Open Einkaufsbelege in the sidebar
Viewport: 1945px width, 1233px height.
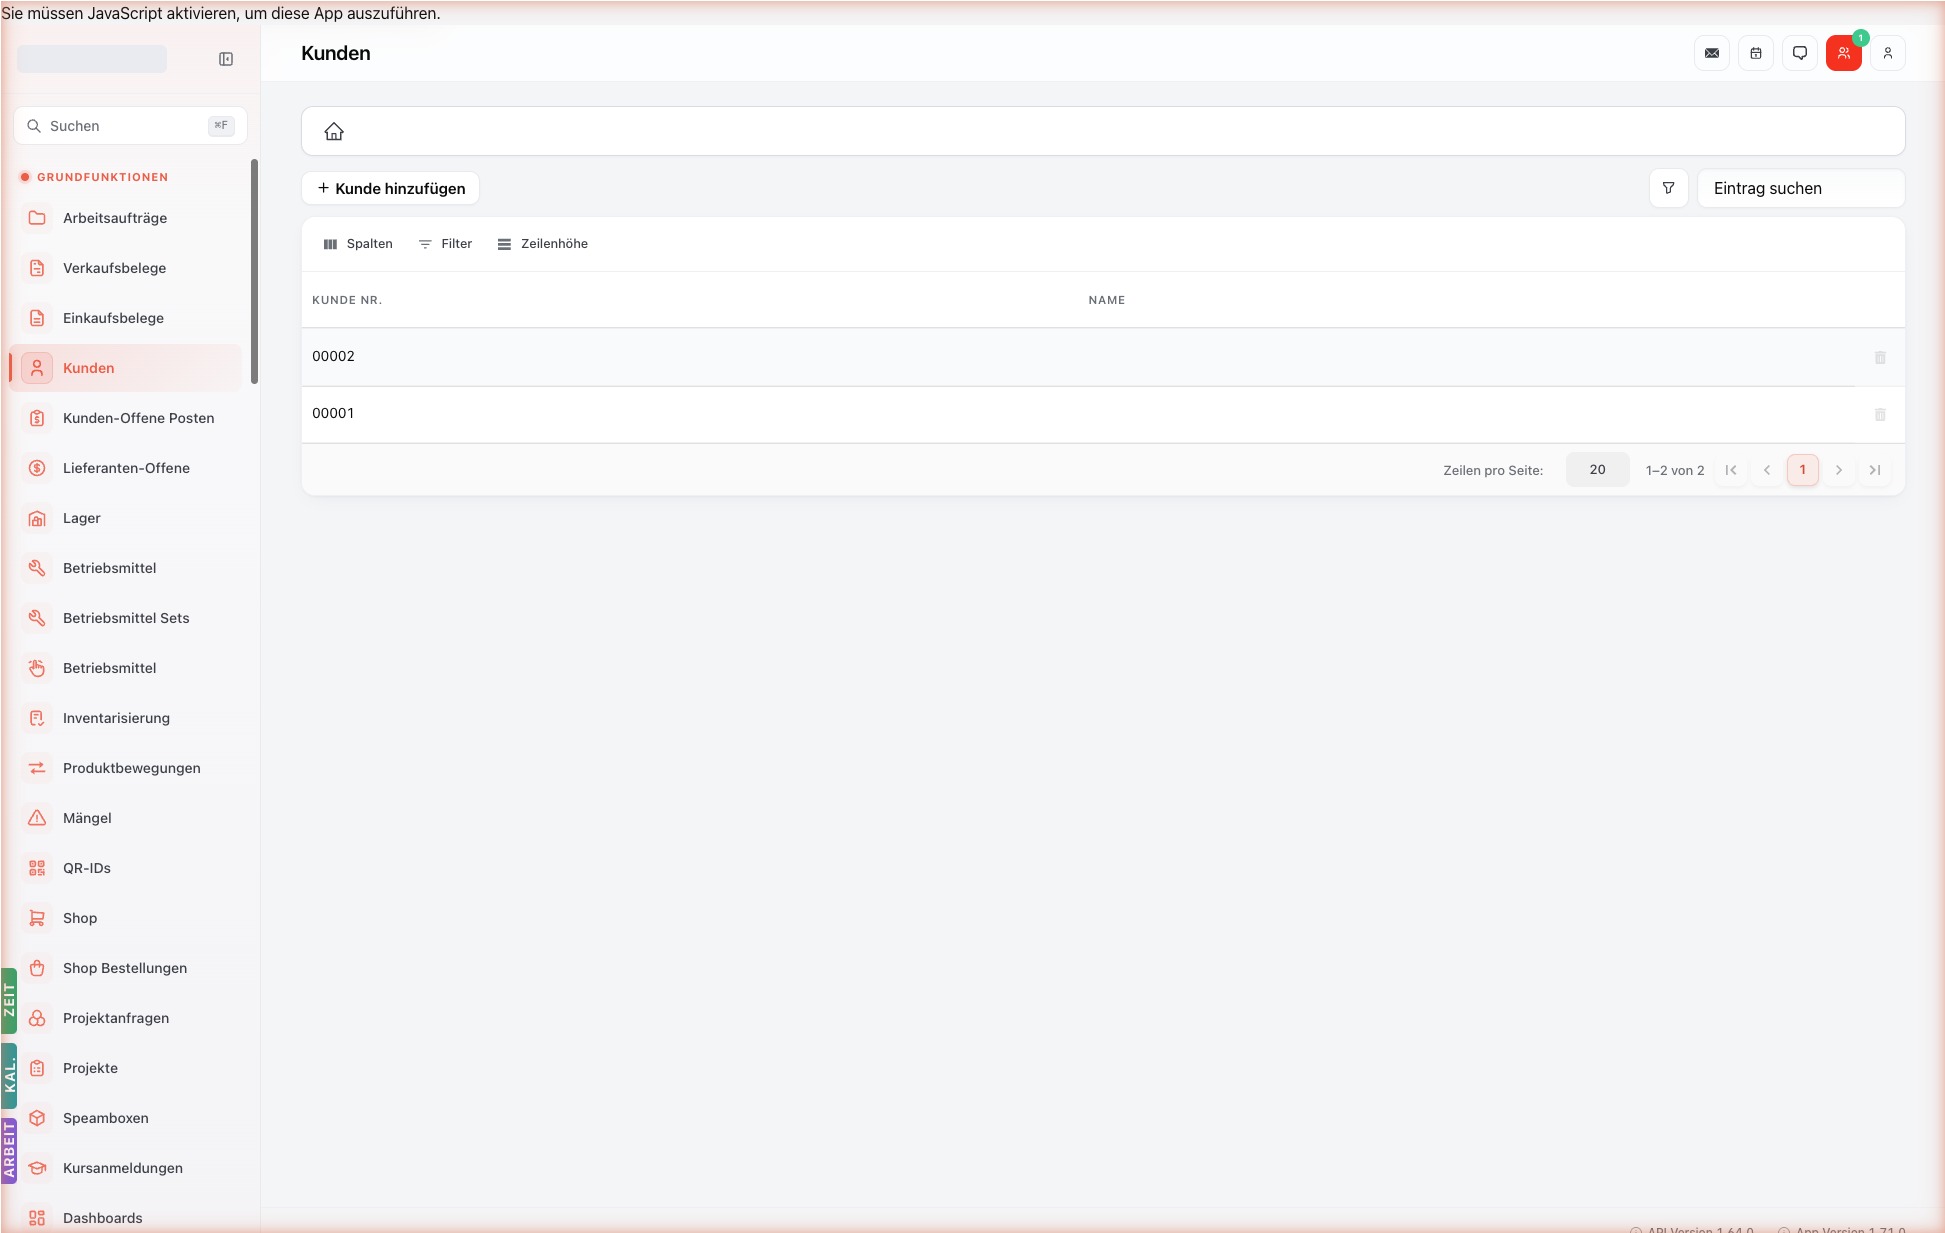click(x=126, y=318)
